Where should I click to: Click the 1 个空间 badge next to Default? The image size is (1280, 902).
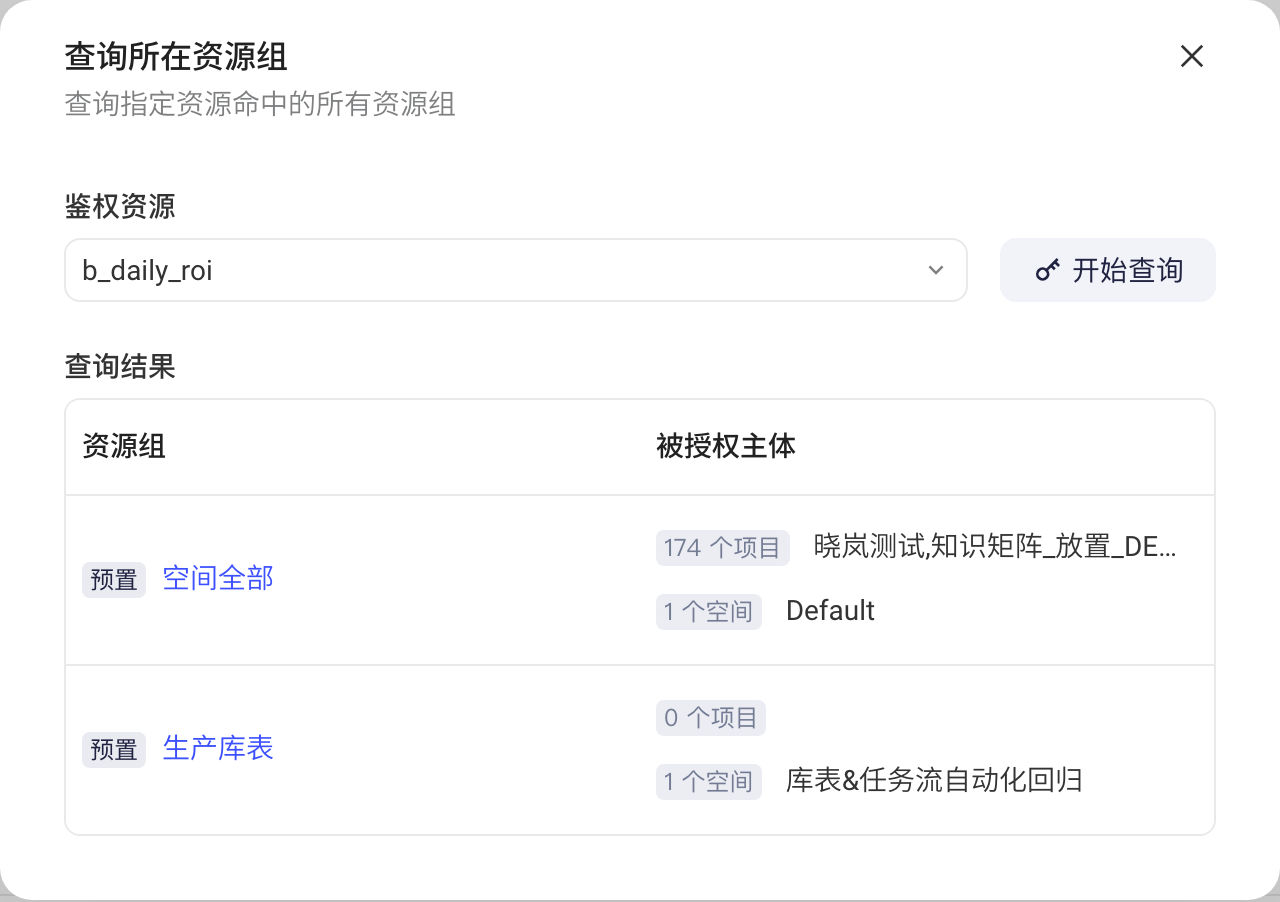(708, 612)
